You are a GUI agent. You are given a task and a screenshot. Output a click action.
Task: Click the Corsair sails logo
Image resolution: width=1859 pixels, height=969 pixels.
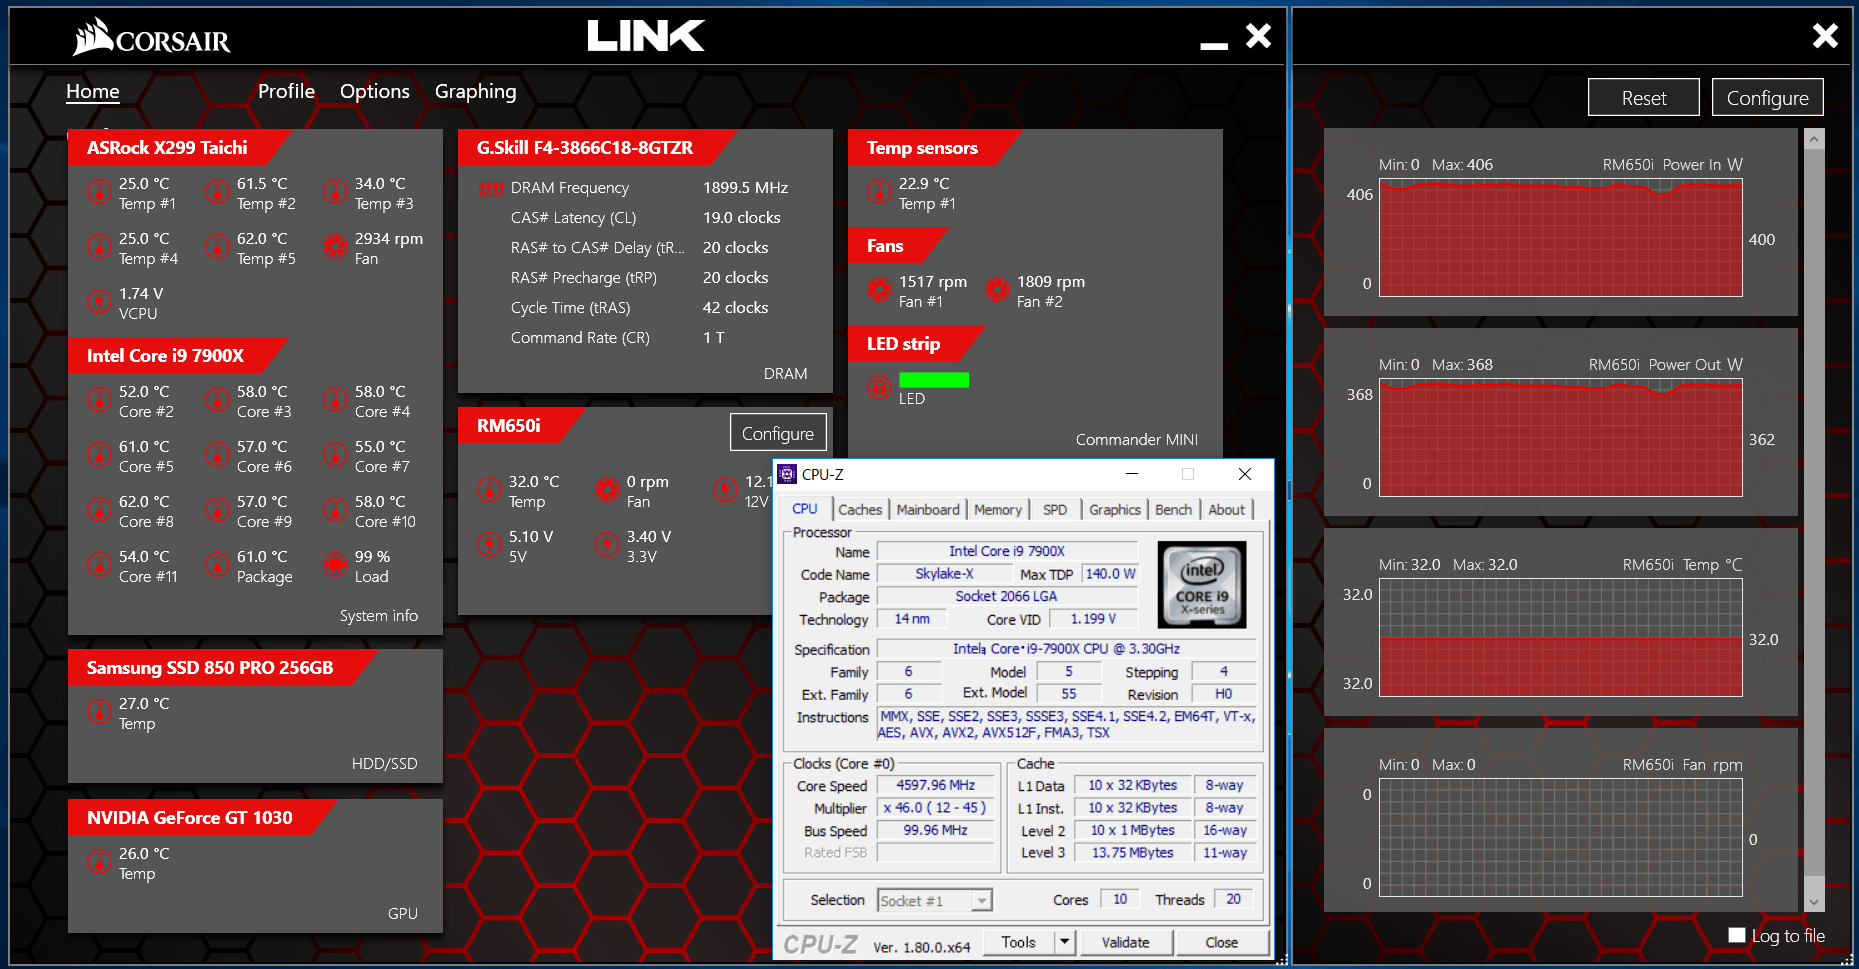pyautogui.click(x=94, y=37)
